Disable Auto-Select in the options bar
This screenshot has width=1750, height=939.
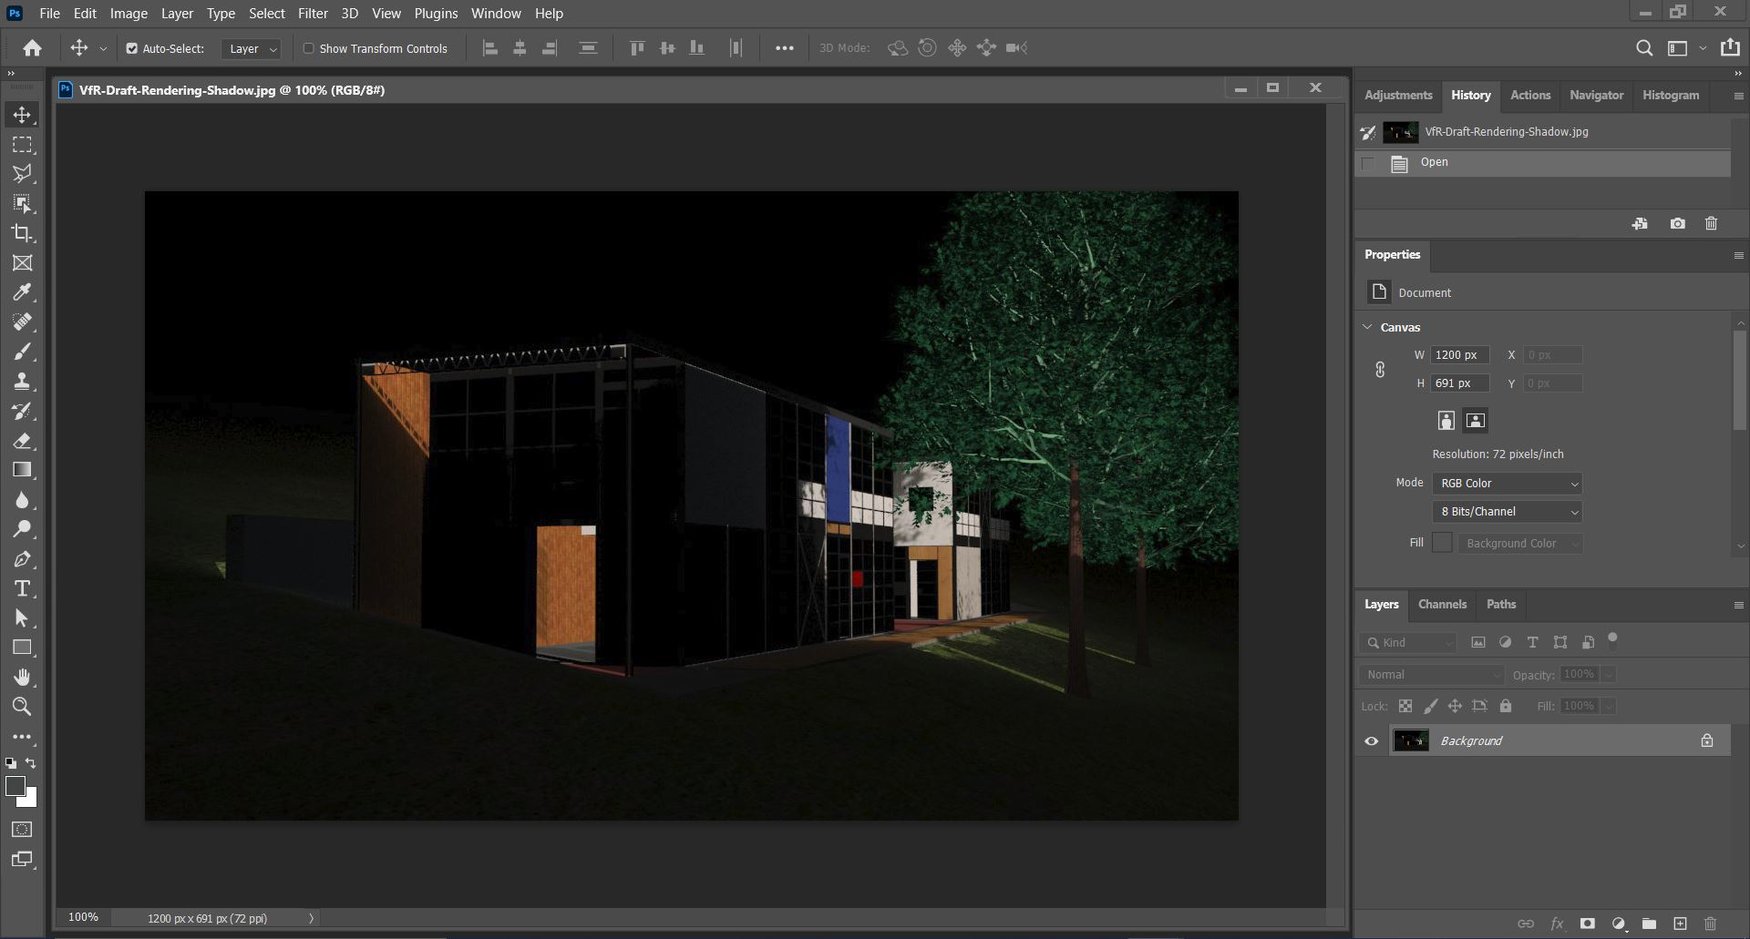click(x=130, y=47)
